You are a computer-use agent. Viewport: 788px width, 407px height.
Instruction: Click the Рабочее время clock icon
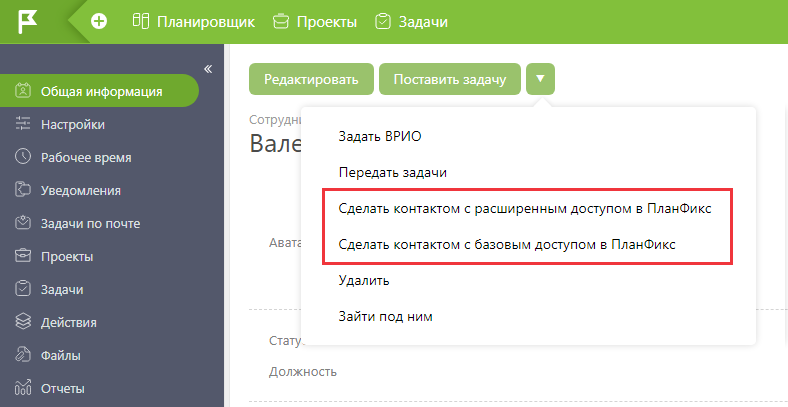tap(23, 157)
